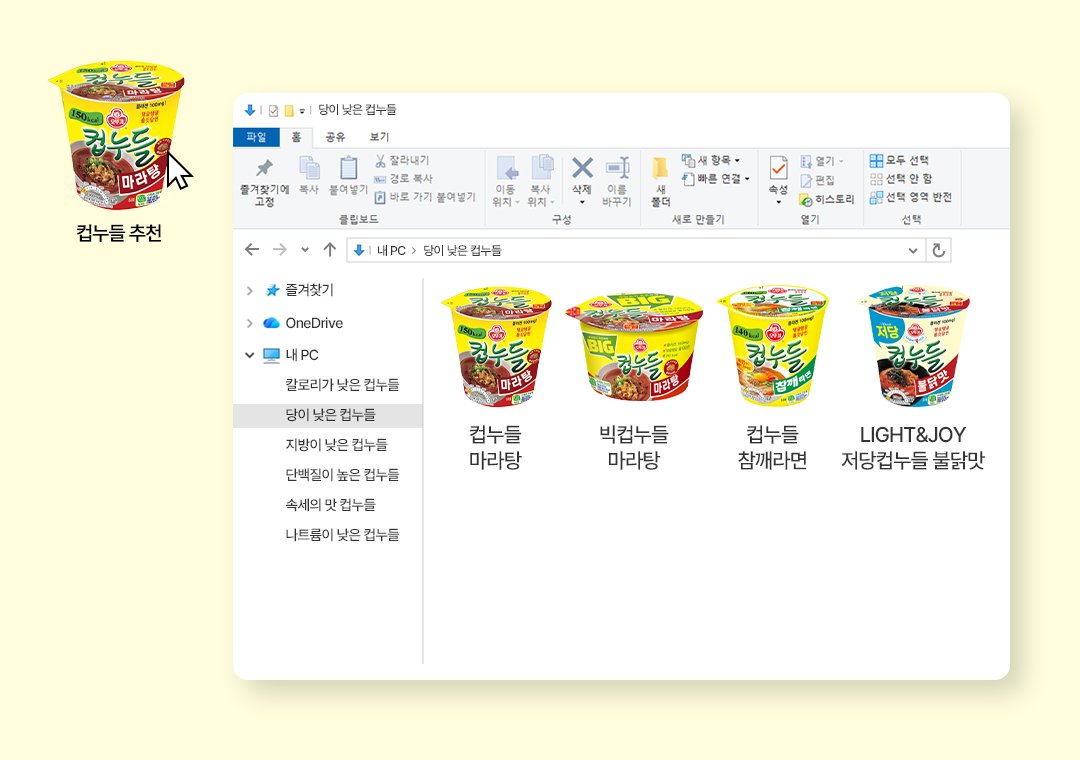Open 속성 dropdown arrow
The width and height of the screenshot is (1080, 760).
coord(778,202)
